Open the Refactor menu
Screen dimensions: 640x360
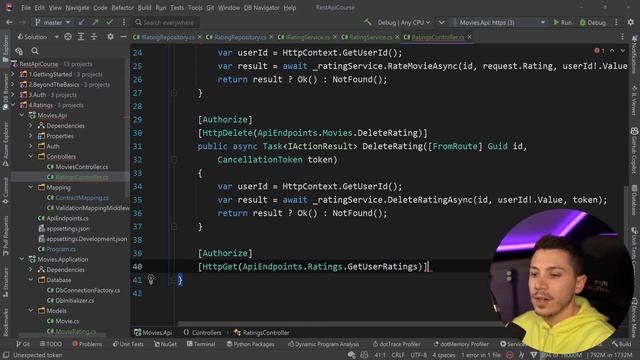[122, 8]
